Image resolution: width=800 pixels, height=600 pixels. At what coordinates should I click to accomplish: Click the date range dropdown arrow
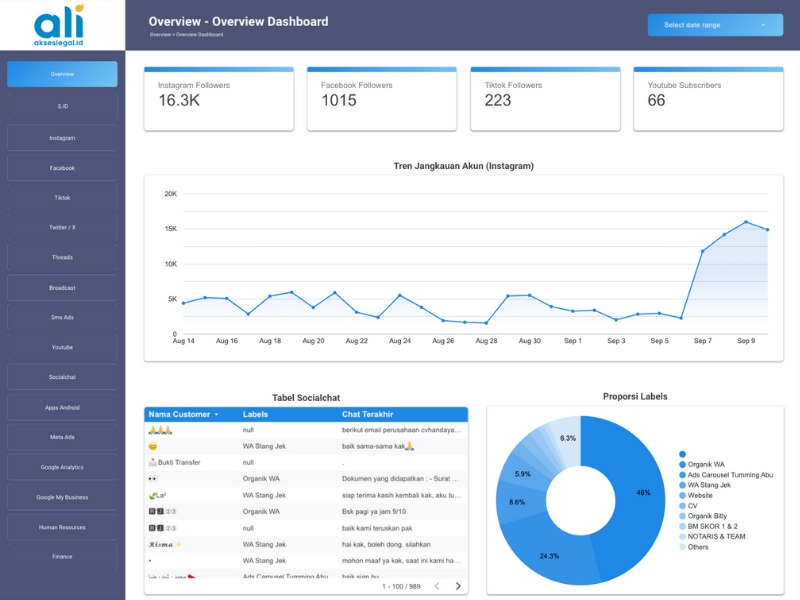pos(764,25)
